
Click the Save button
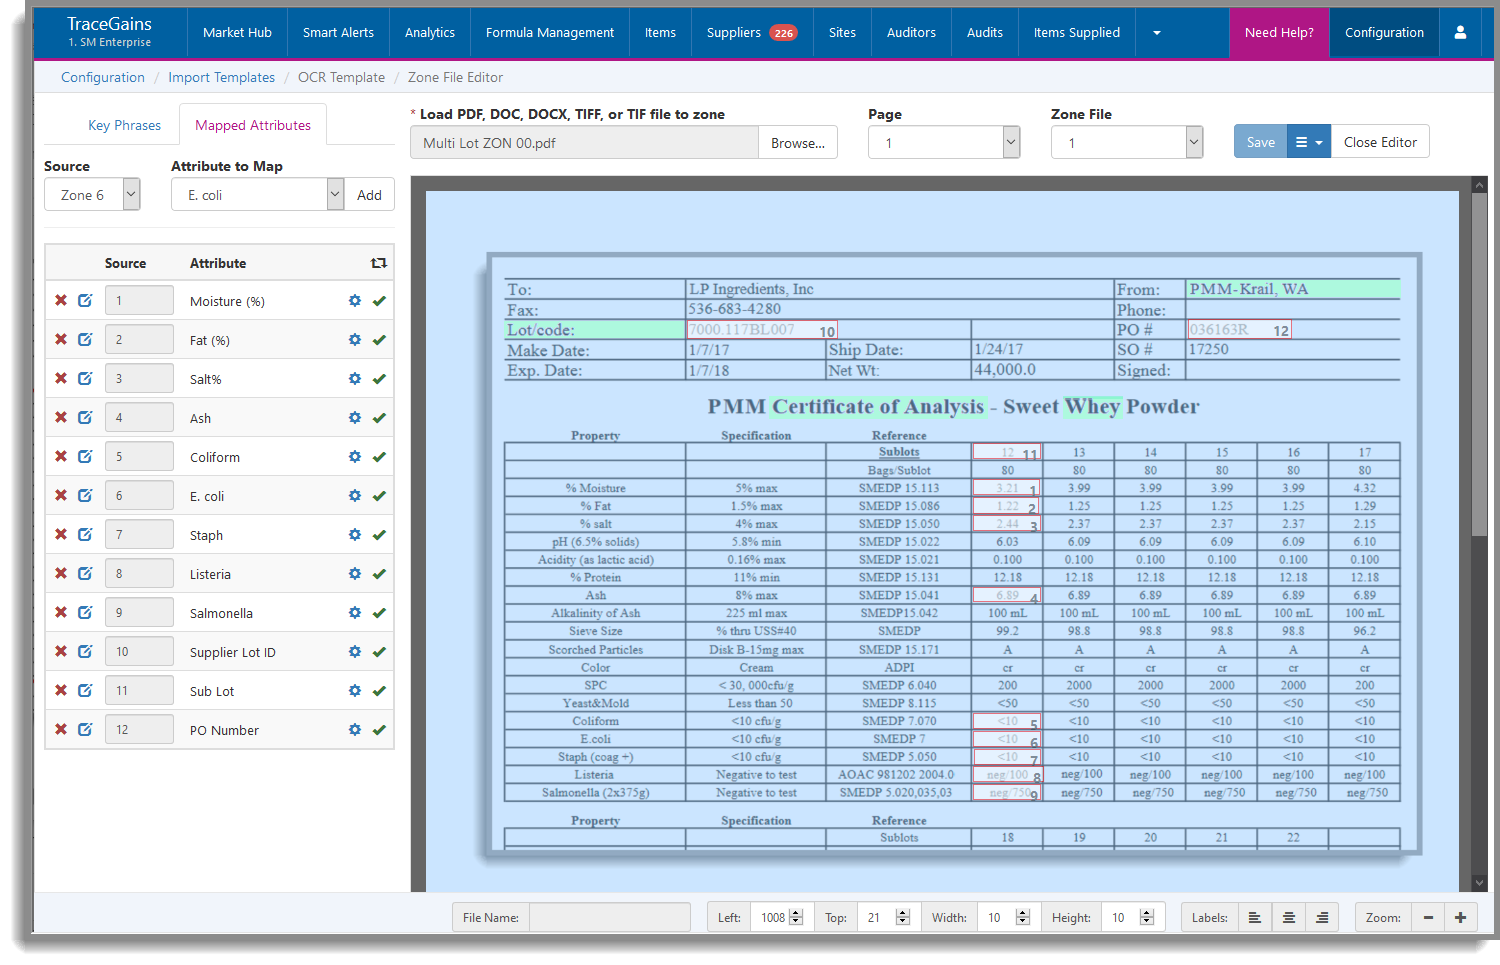pyautogui.click(x=1260, y=142)
